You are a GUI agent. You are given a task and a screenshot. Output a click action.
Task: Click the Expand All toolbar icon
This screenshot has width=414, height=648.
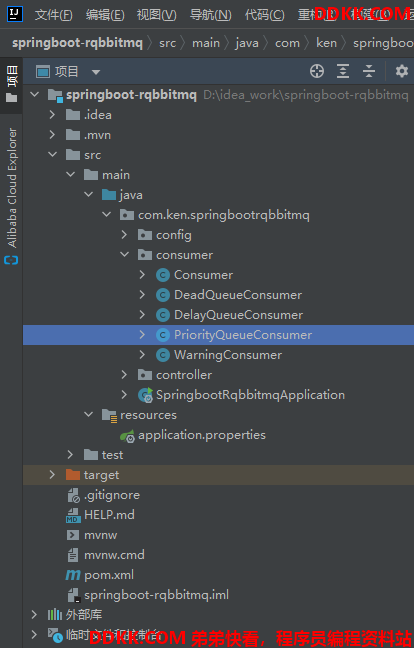(x=343, y=71)
